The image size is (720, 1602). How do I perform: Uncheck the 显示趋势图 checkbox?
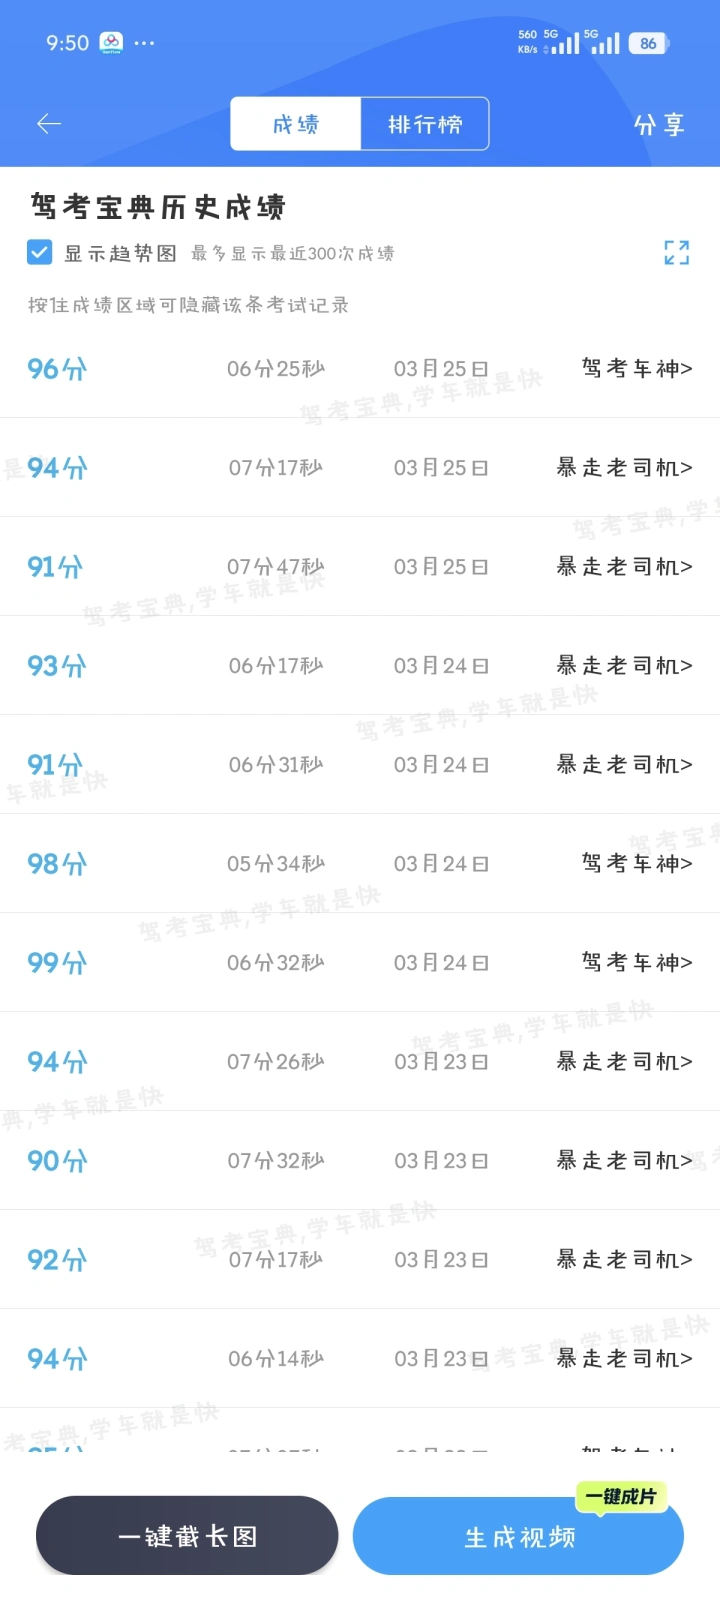pyautogui.click(x=40, y=252)
